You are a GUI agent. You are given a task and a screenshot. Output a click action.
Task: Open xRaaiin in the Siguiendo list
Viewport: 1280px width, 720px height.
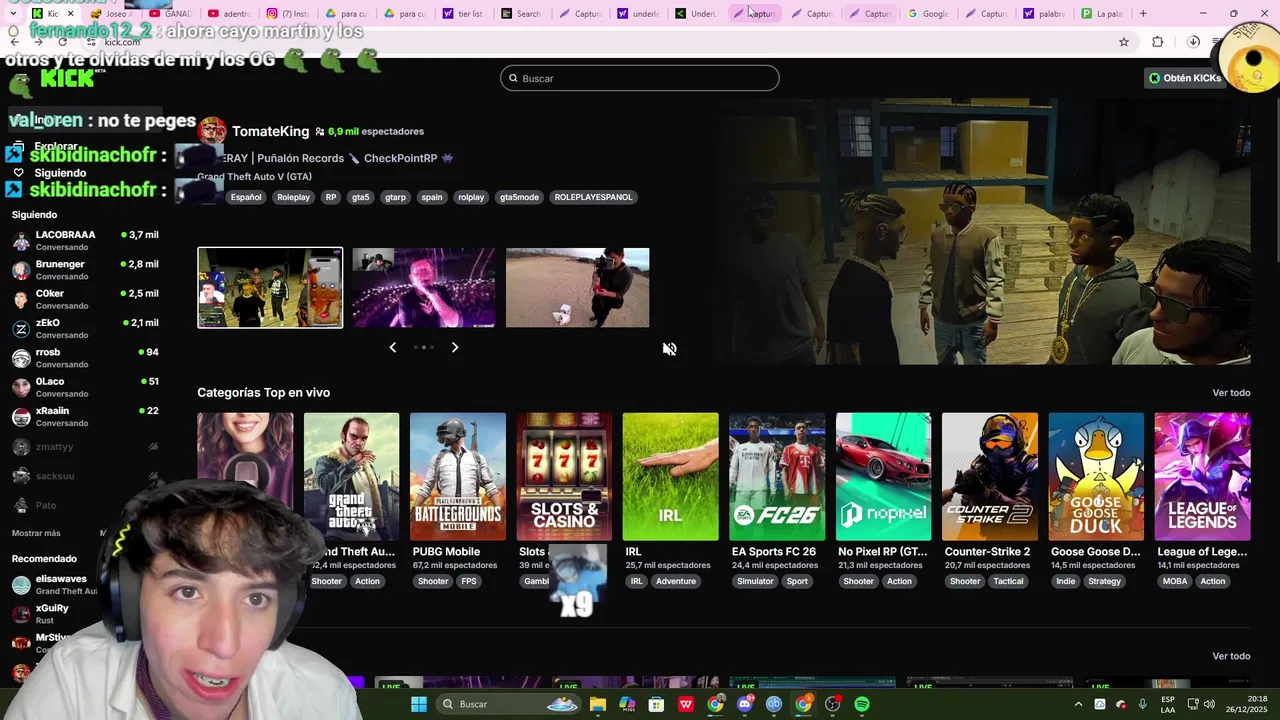pyautogui.click(x=85, y=416)
